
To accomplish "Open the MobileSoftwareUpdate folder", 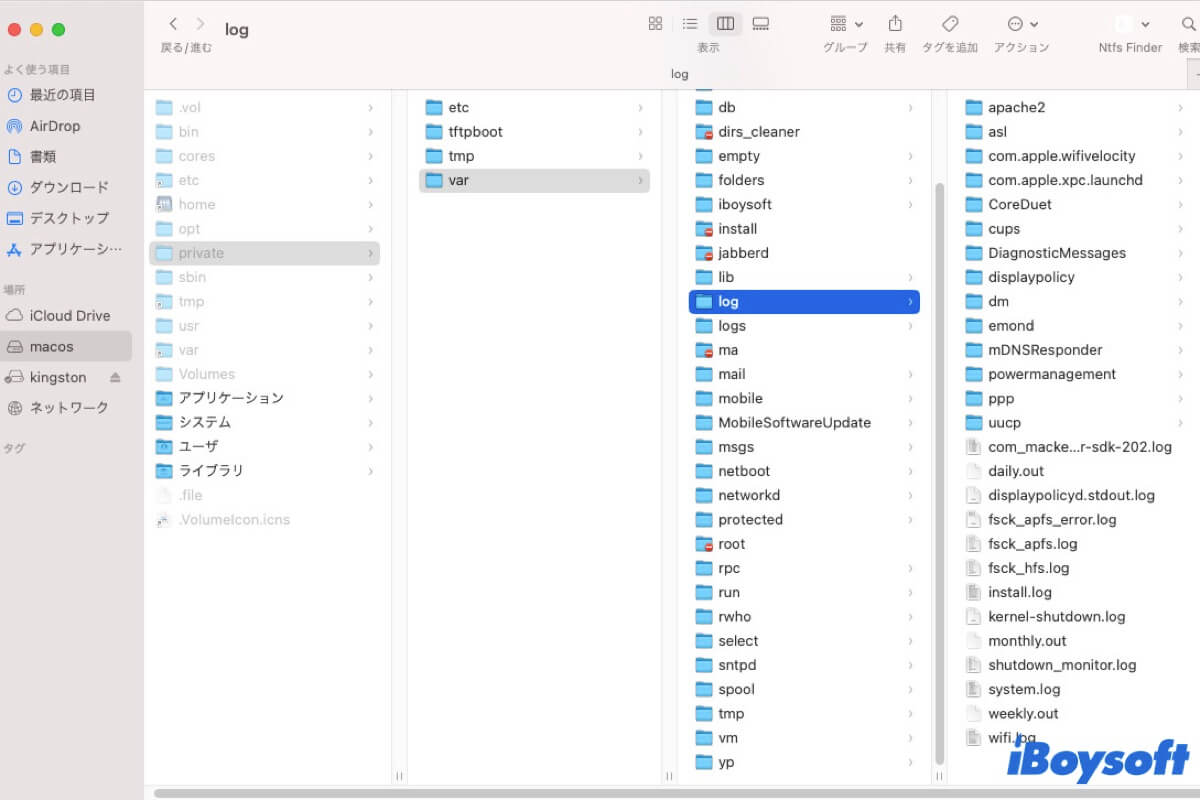I will point(804,423).
